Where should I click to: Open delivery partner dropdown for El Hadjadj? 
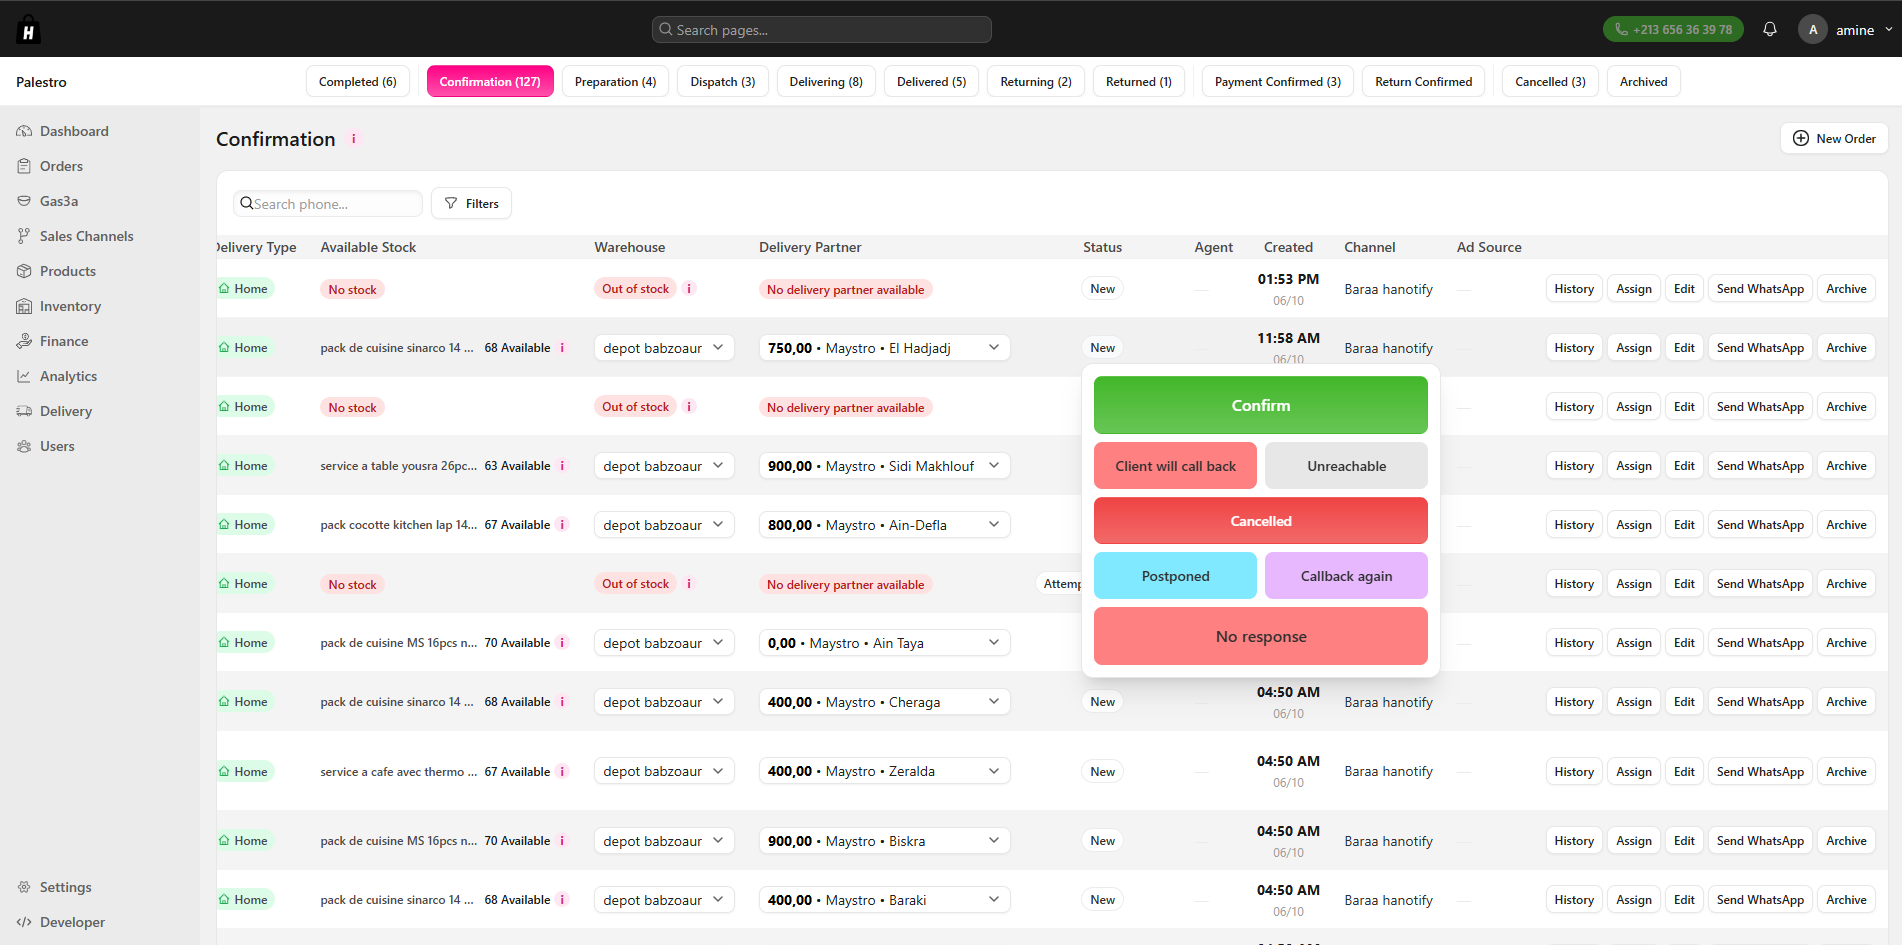pos(884,348)
